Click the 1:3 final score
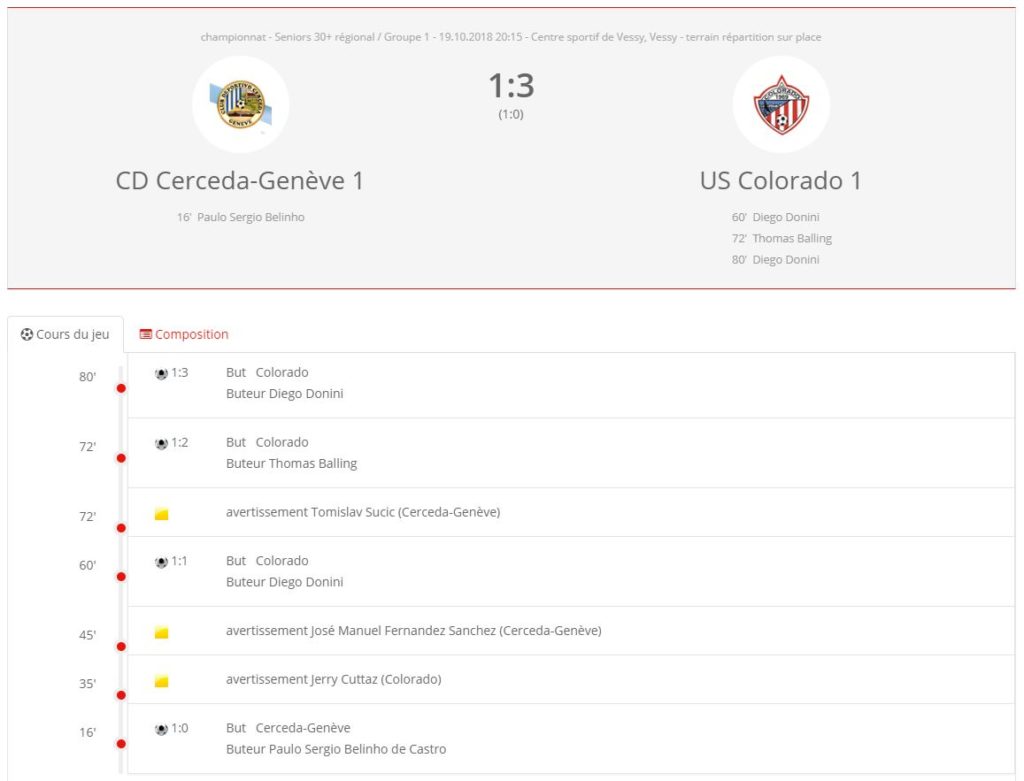The image size is (1024, 781). (x=511, y=86)
